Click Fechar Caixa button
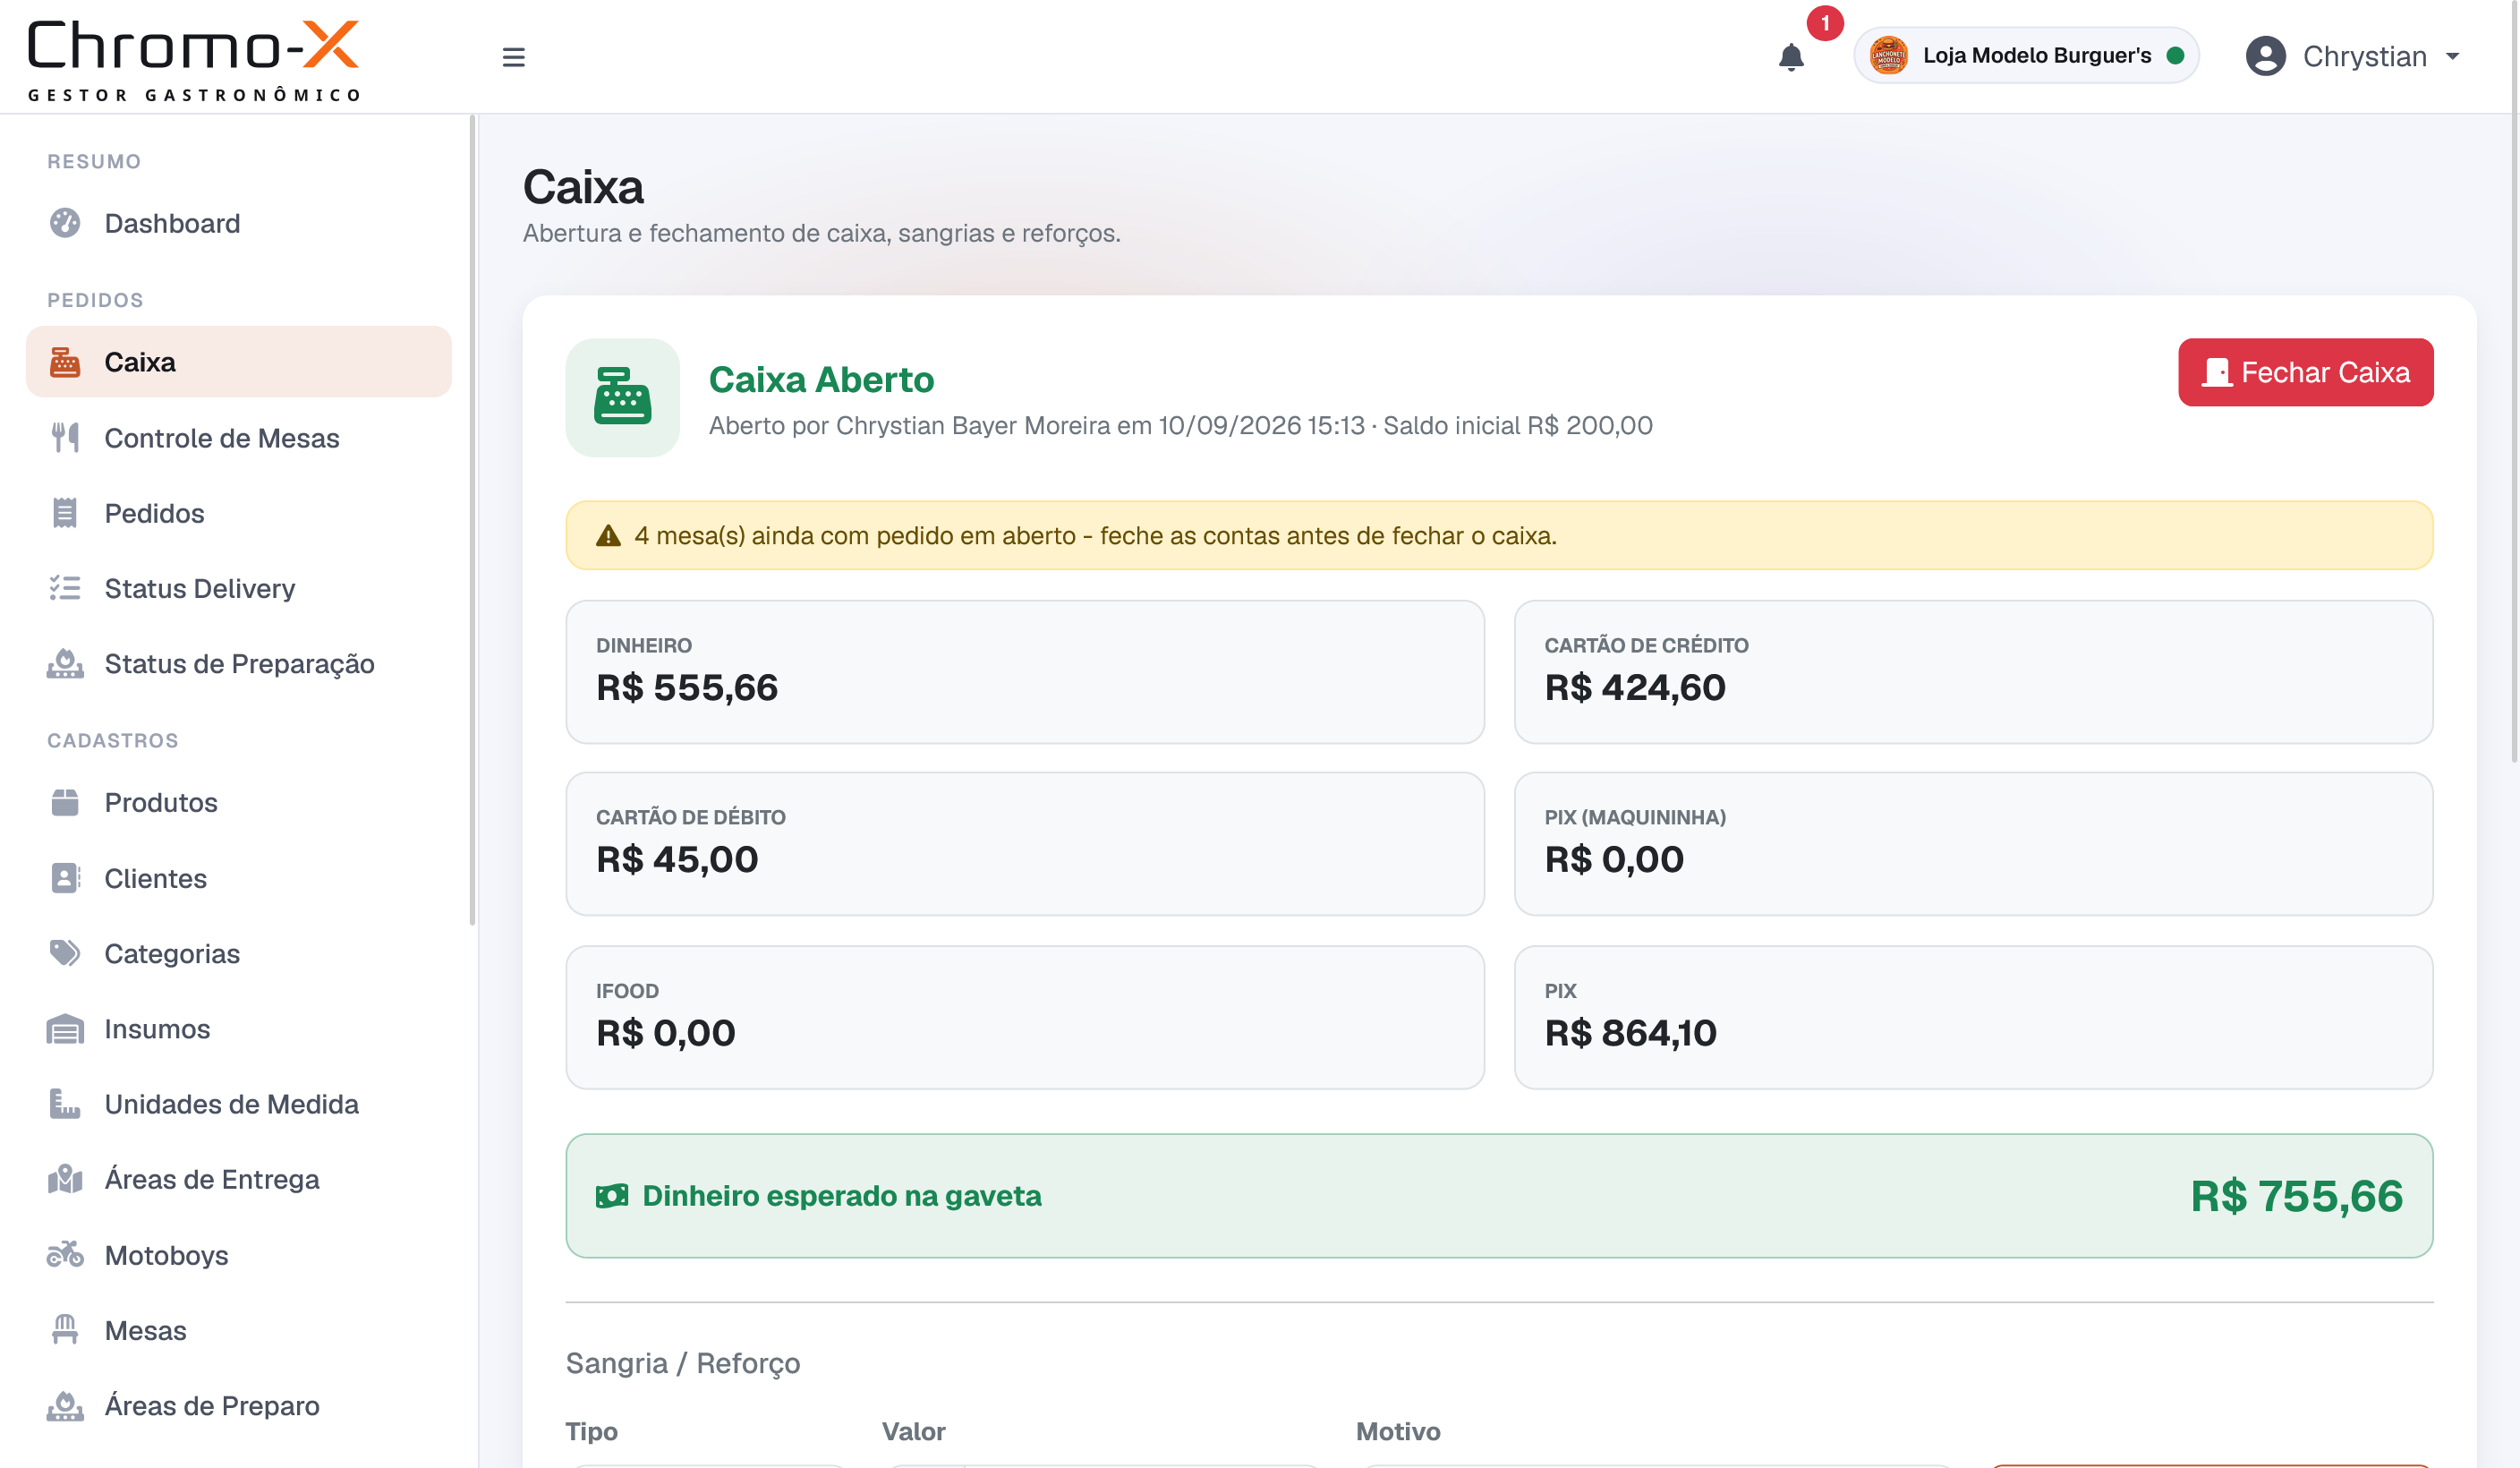 click(2305, 372)
